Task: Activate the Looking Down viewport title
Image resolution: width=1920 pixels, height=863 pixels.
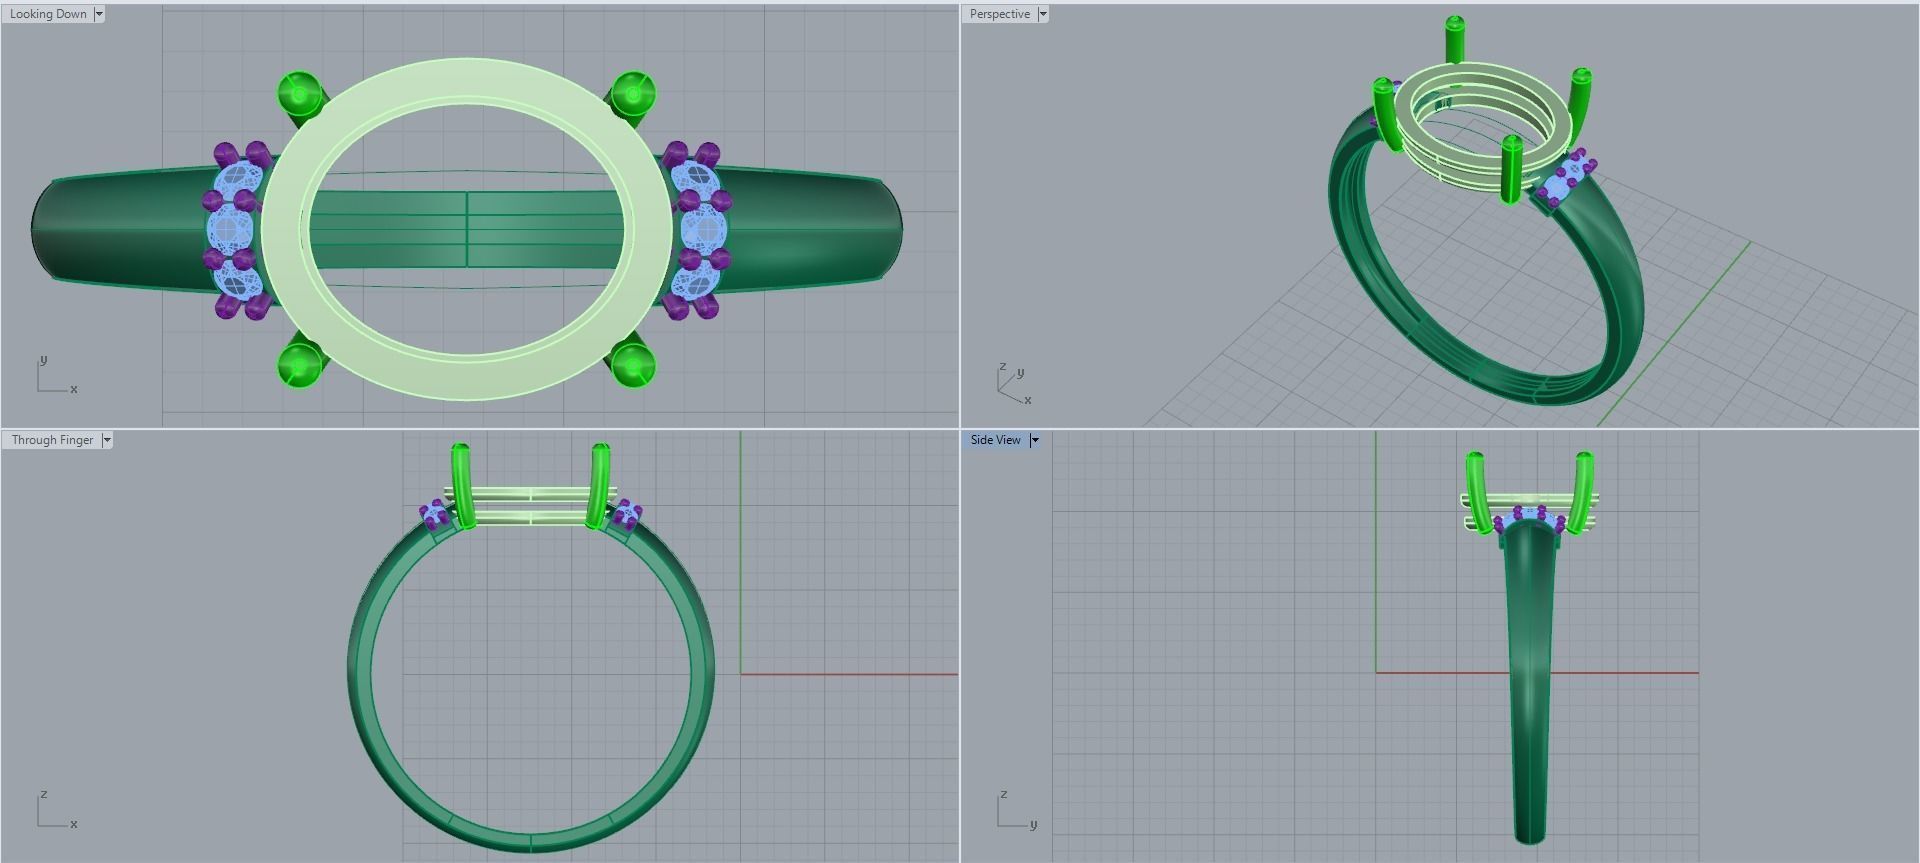Action: click(x=48, y=14)
